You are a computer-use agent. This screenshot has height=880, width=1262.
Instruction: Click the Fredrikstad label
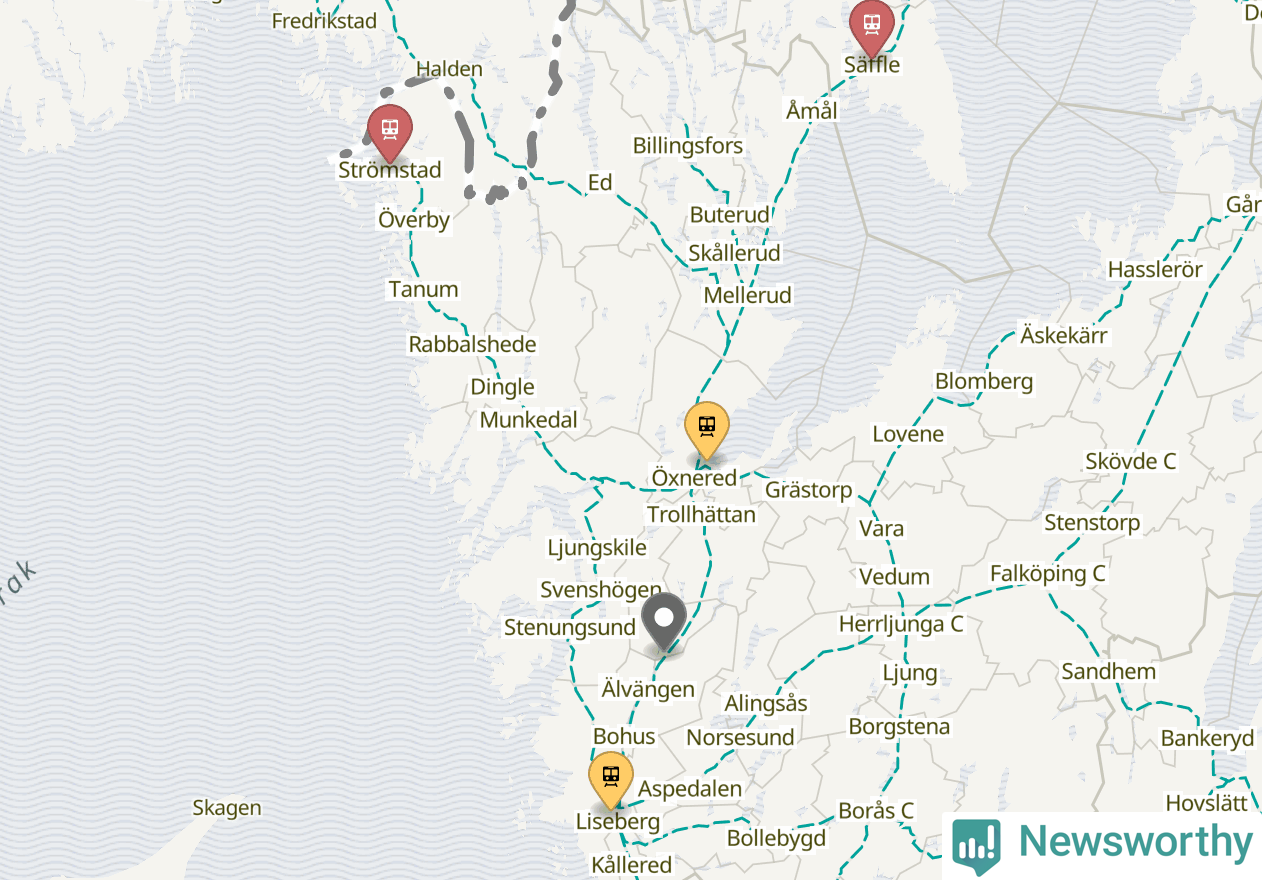[x=324, y=20]
